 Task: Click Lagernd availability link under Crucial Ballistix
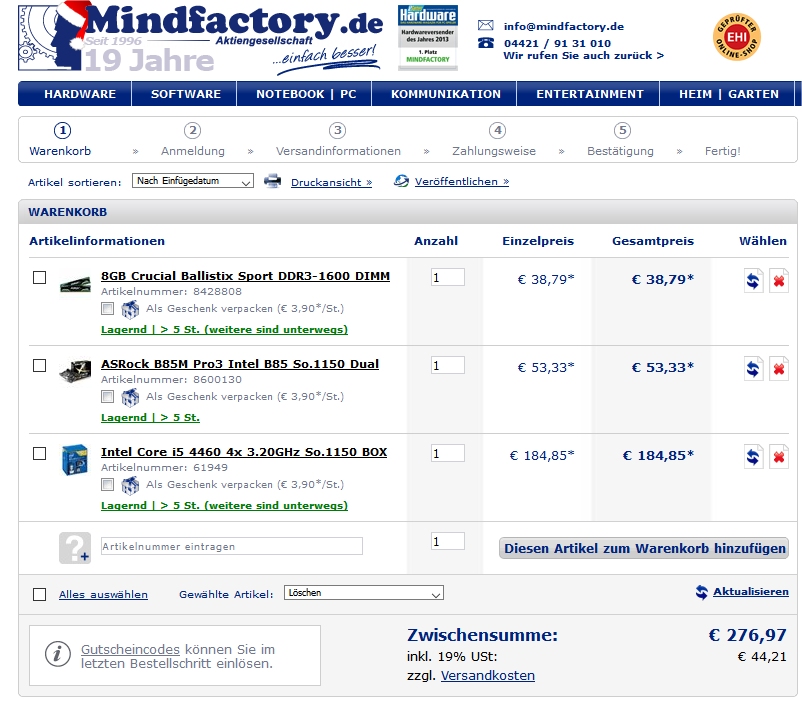tap(224, 330)
